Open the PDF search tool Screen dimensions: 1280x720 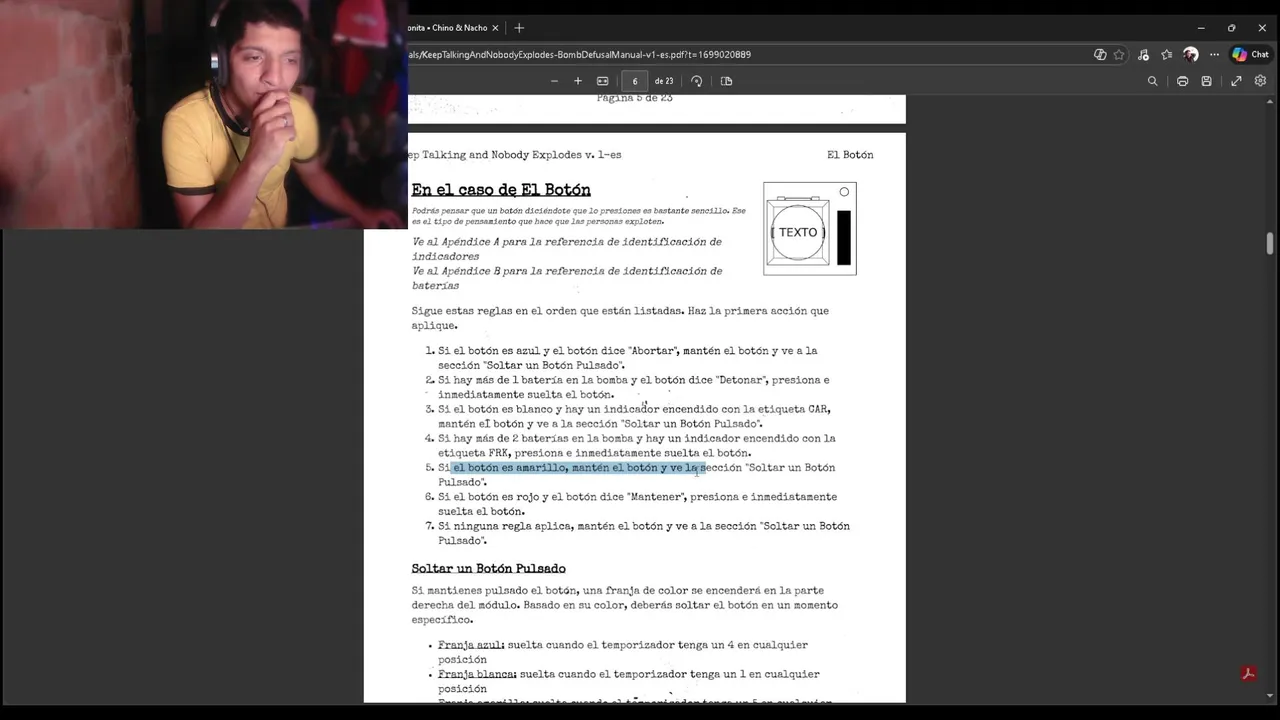[x=1153, y=81]
